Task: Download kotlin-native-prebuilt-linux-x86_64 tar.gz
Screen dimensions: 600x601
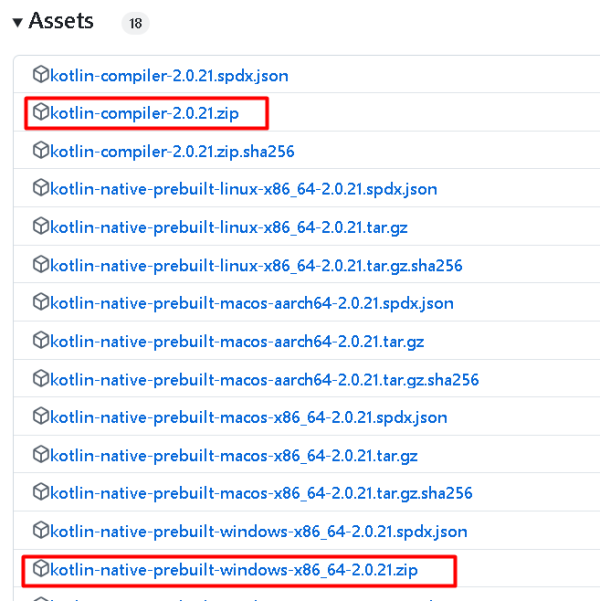Action: pyautogui.click(x=229, y=227)
